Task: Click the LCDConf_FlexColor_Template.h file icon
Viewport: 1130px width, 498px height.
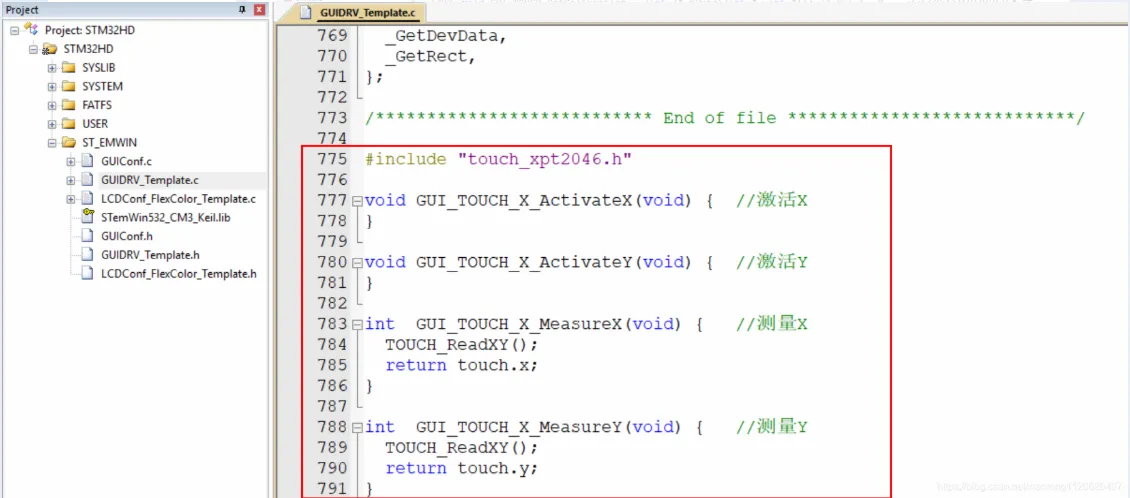Action: point(87,273)
